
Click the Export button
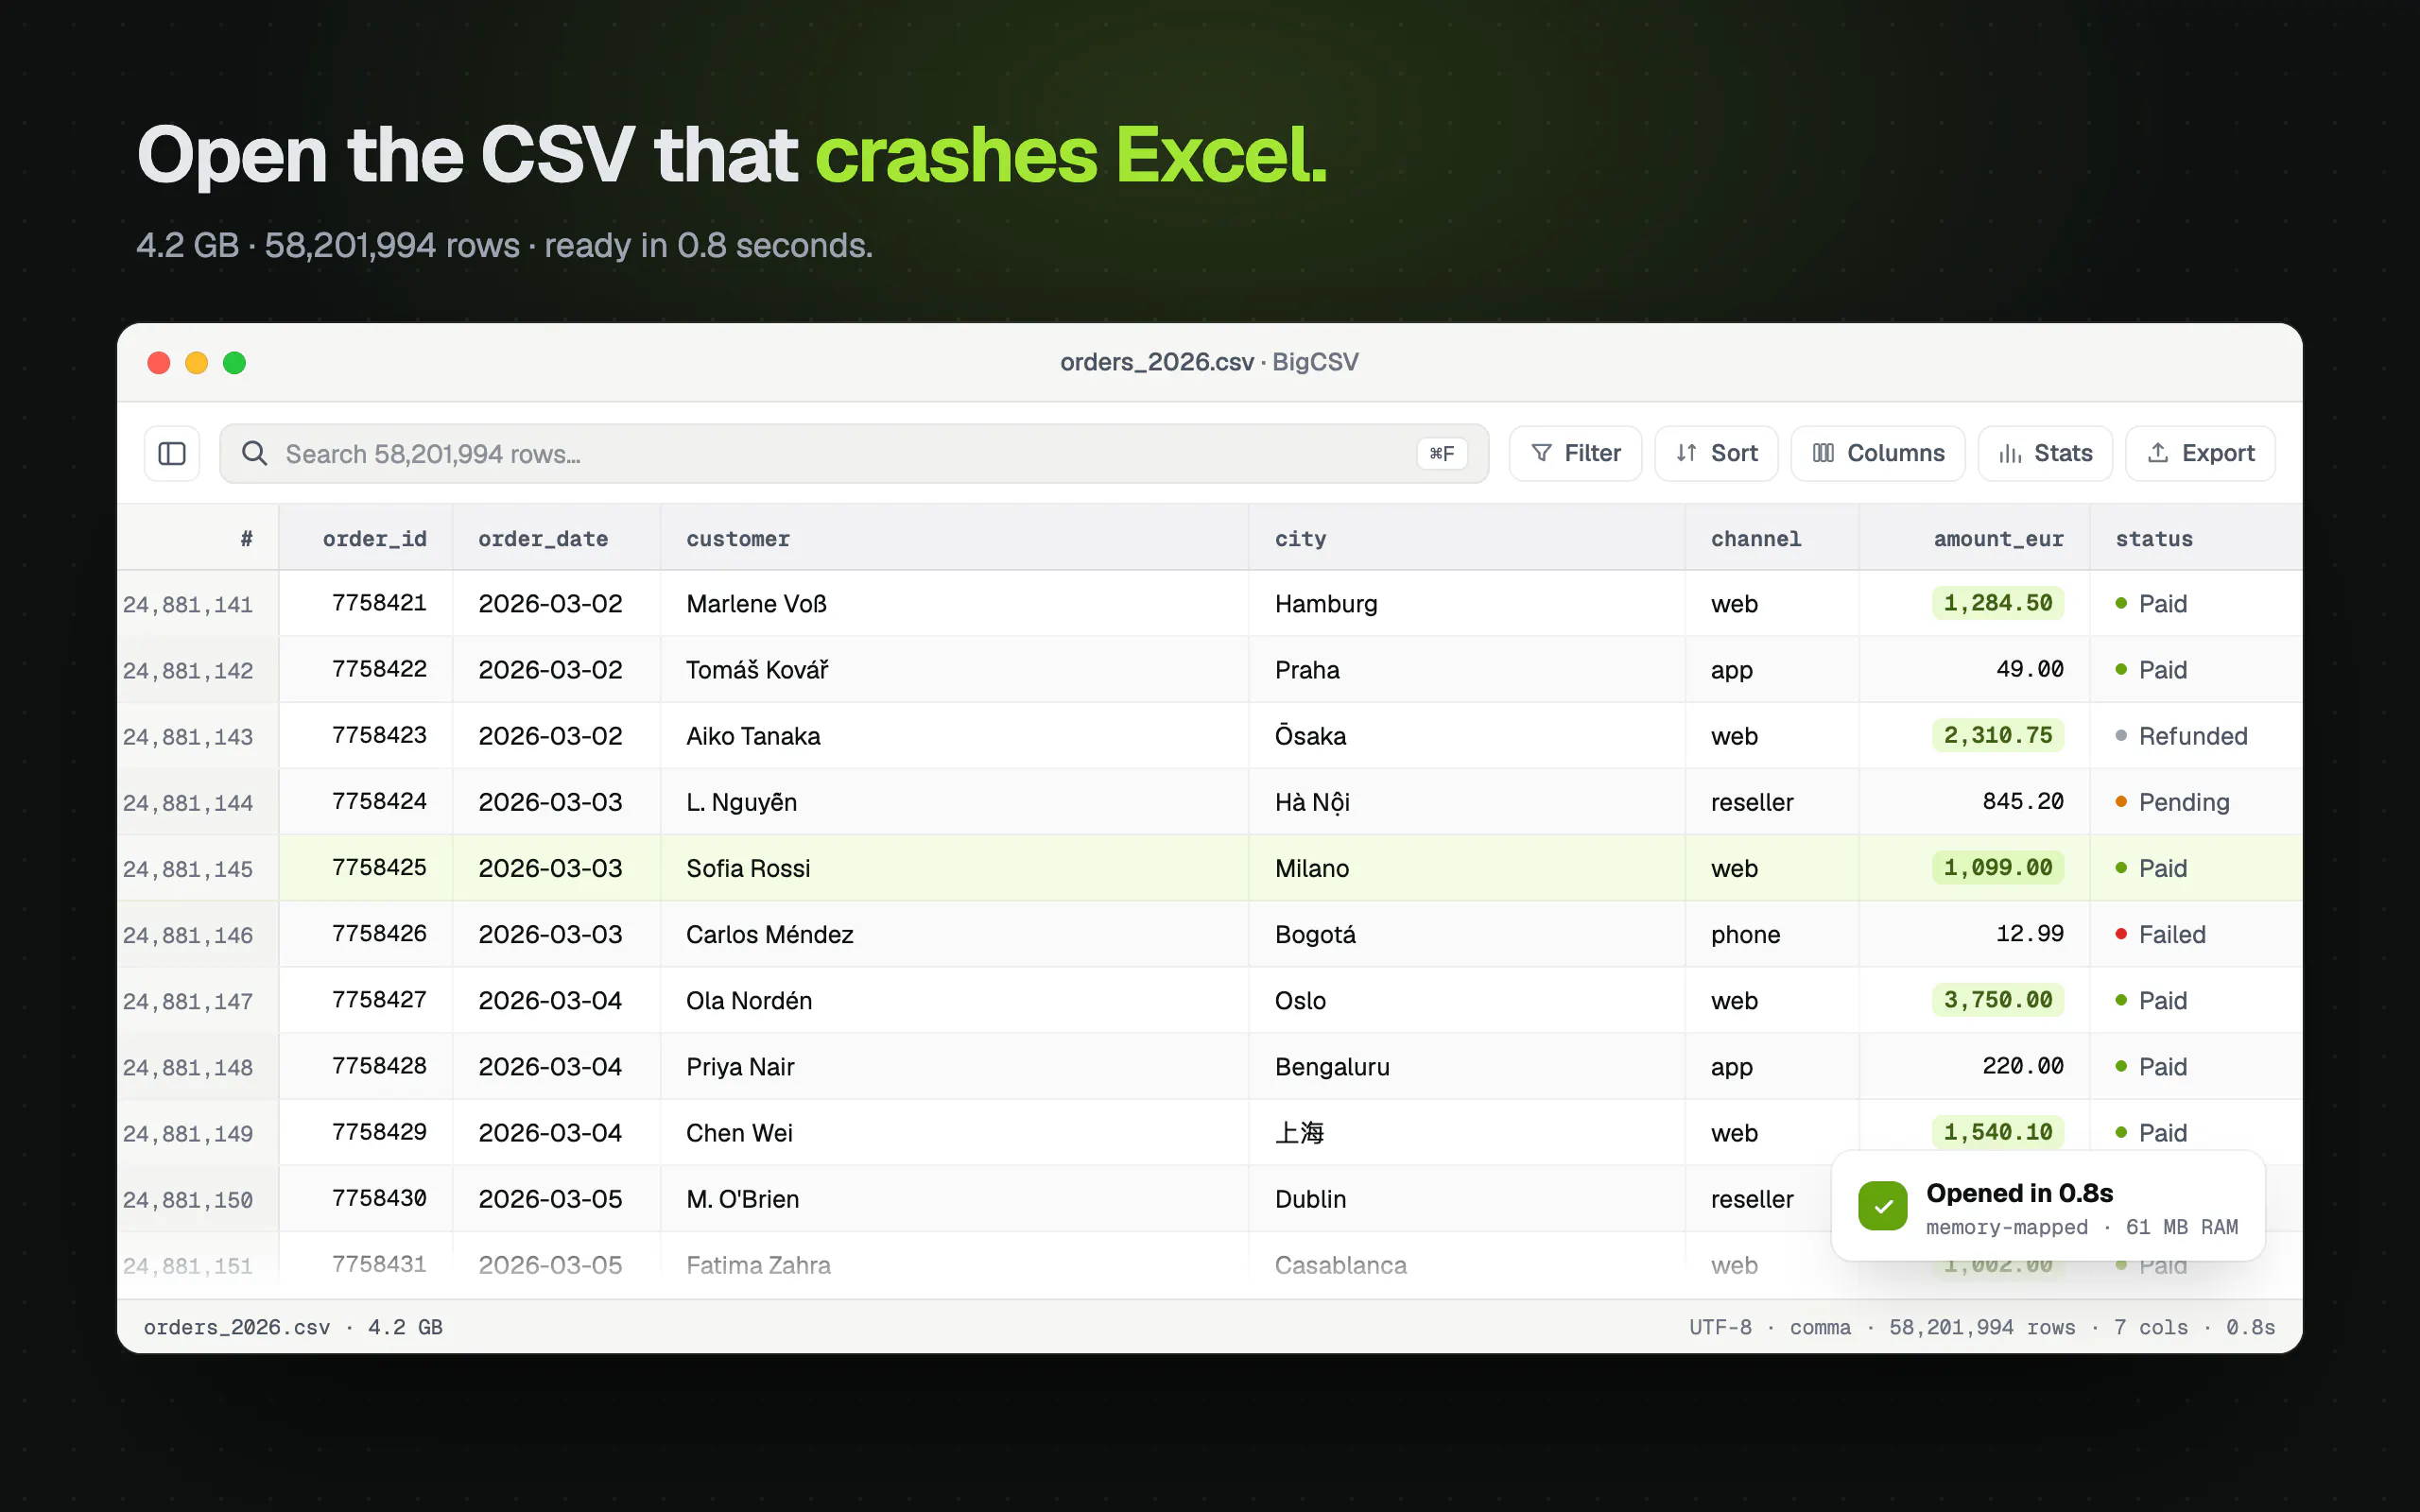pos(2200,454)
